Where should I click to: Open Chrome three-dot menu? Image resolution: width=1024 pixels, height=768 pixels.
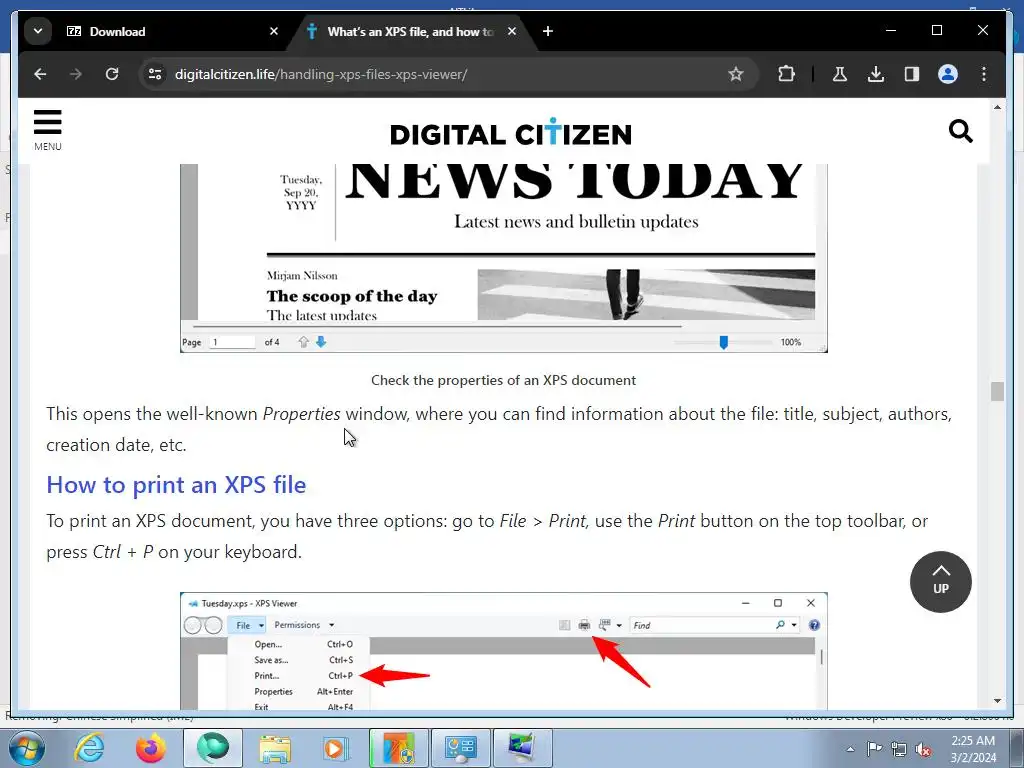(984, 74)
